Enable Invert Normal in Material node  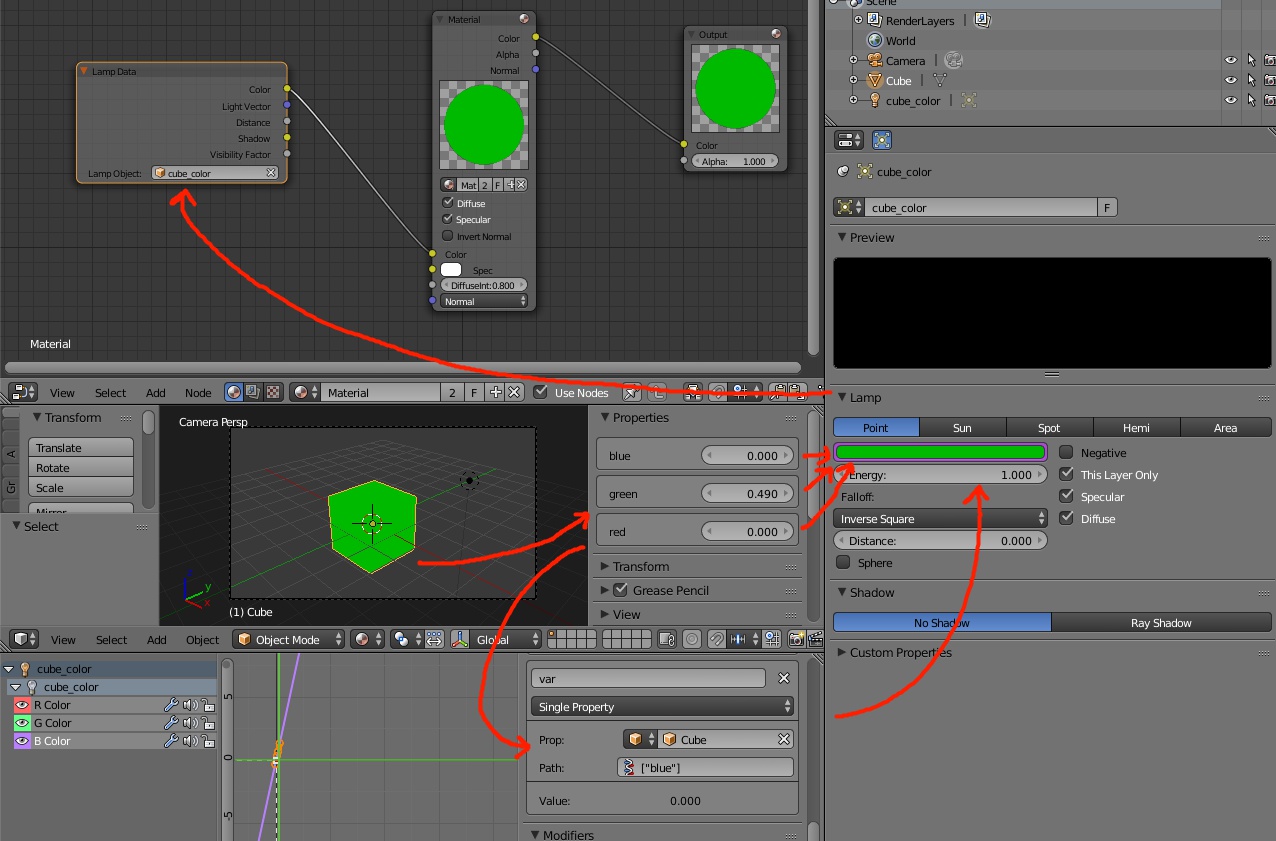pos(448,236)
